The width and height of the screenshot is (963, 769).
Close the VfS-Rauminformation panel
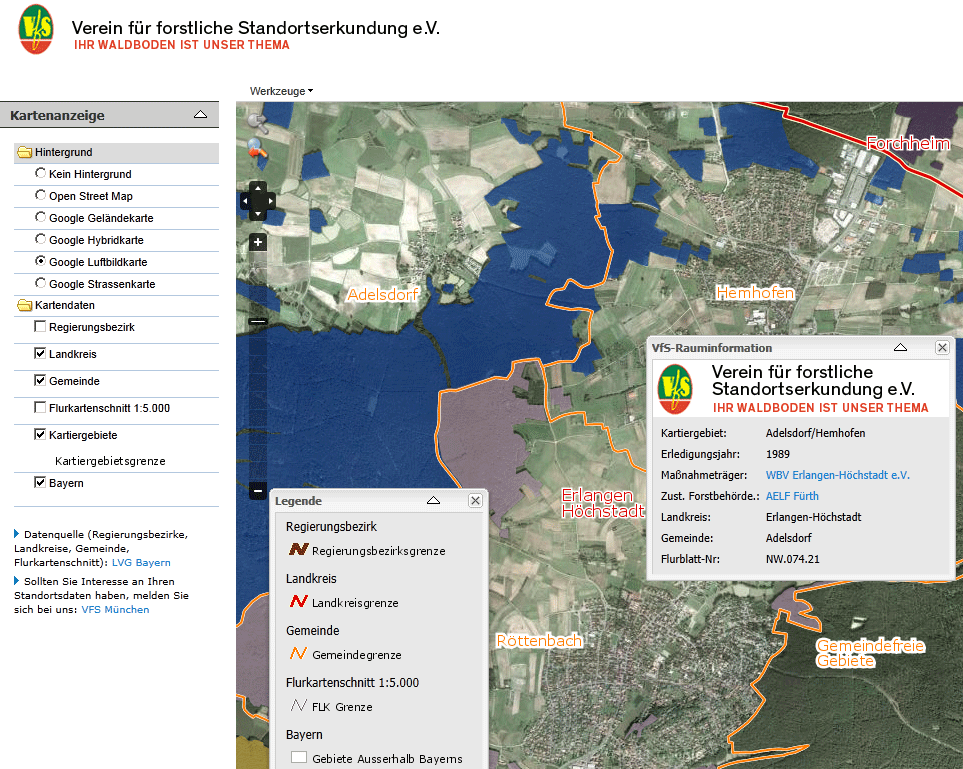coord(942,348)
